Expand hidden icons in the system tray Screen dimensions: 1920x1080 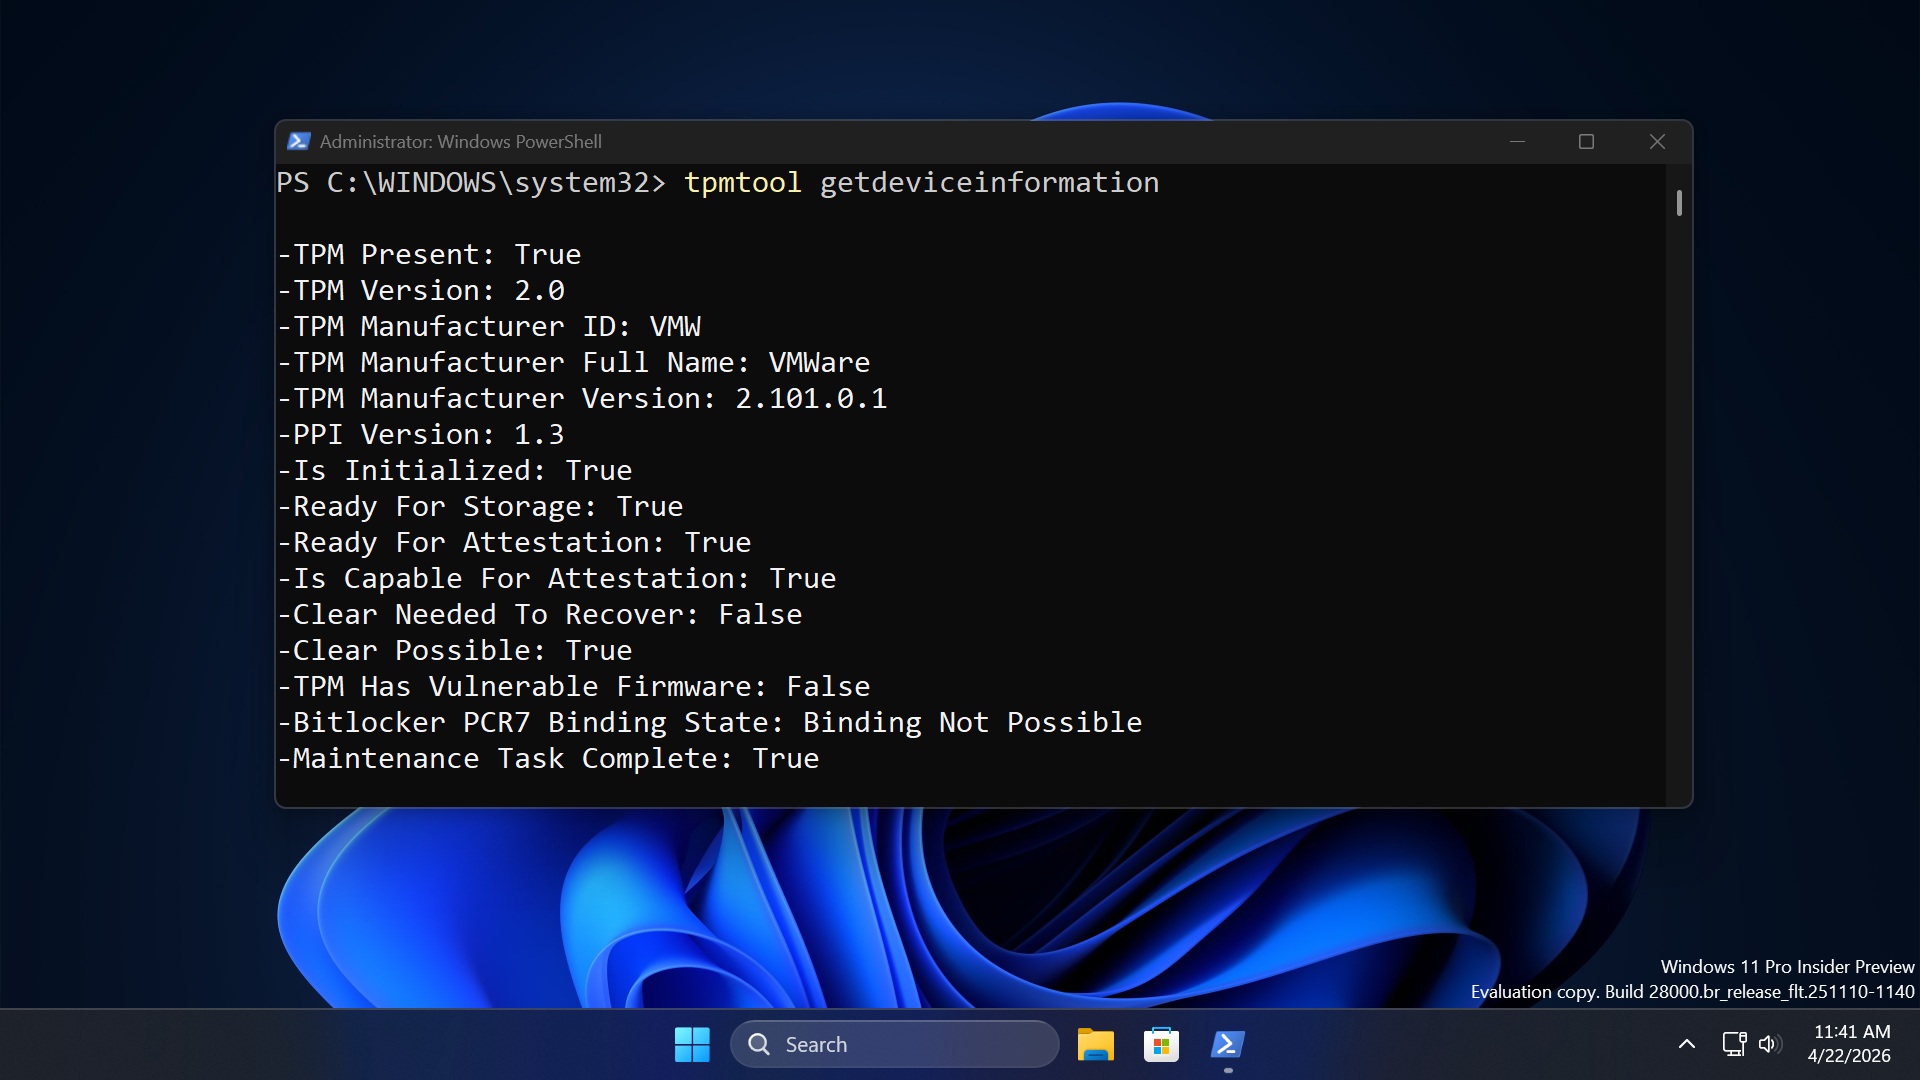pos(1686,1043)
